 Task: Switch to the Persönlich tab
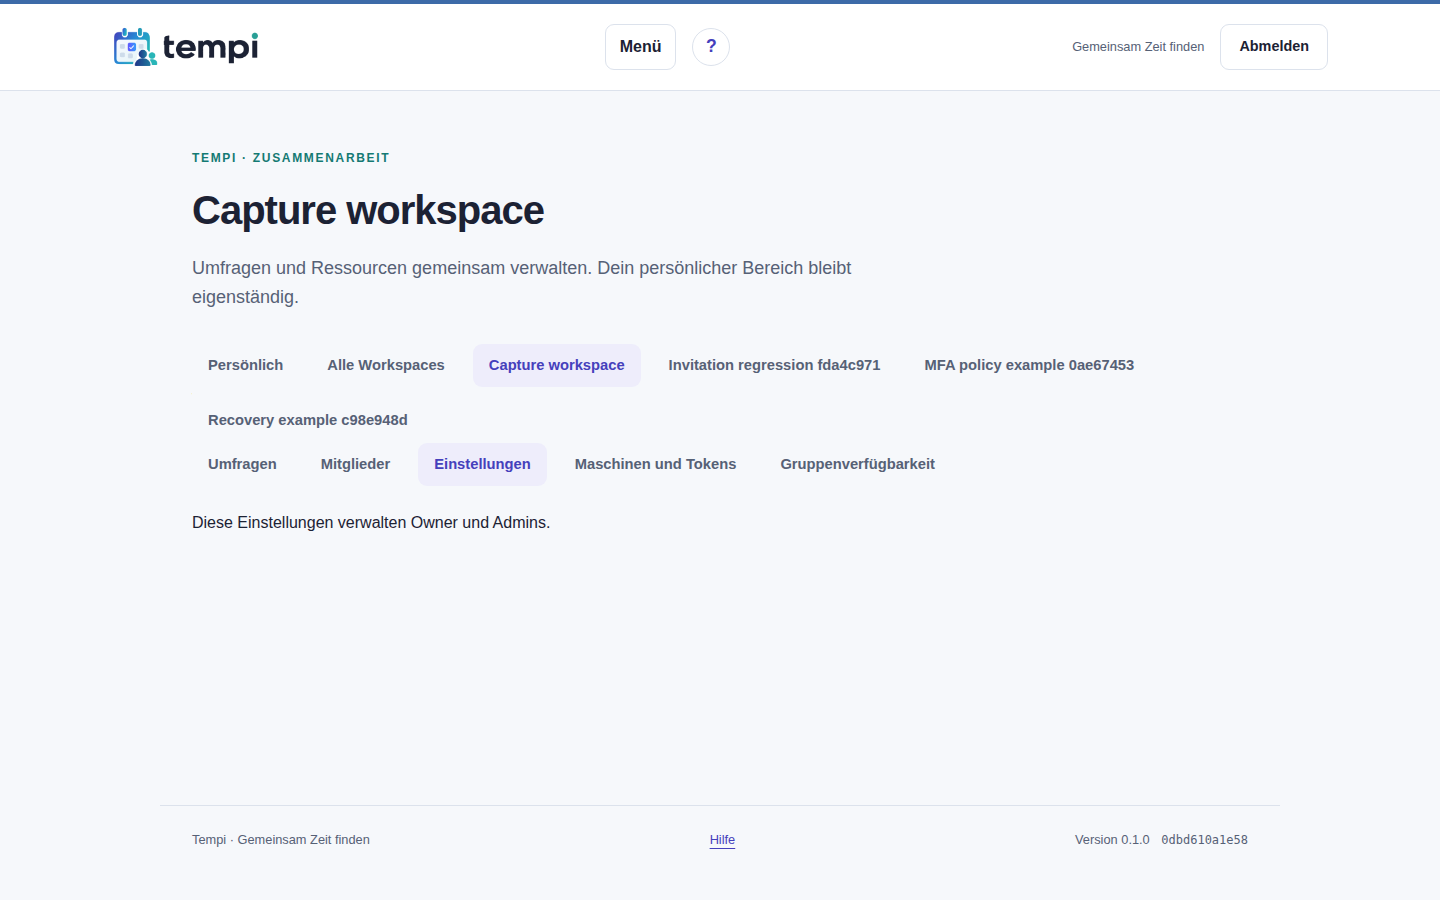[x=246, y=365]
